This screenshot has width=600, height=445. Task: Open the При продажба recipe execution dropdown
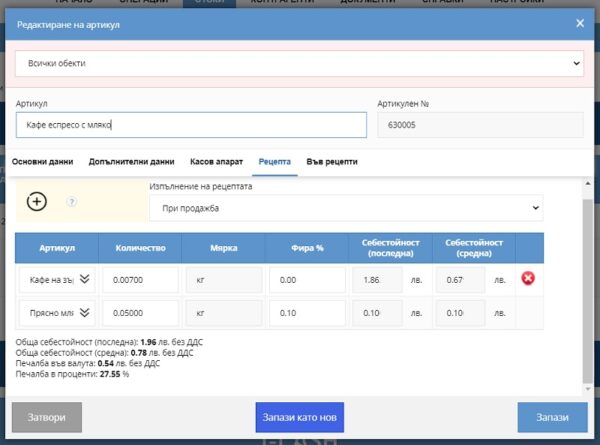pos(345,208)
